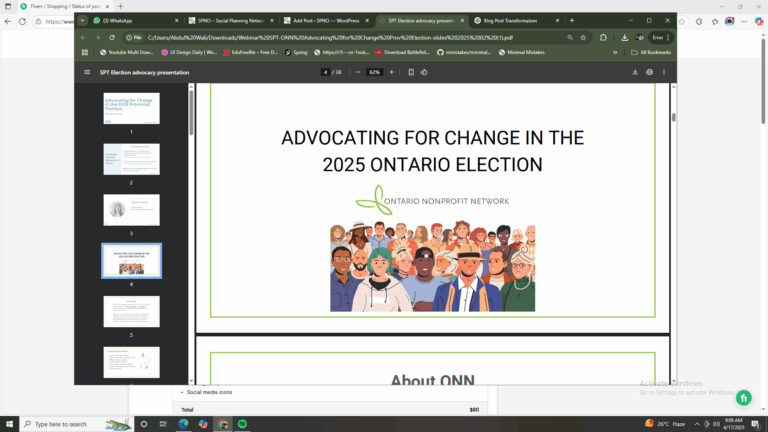
Task: Click the zoom out minus button
Action: click(x=357, y=72)
